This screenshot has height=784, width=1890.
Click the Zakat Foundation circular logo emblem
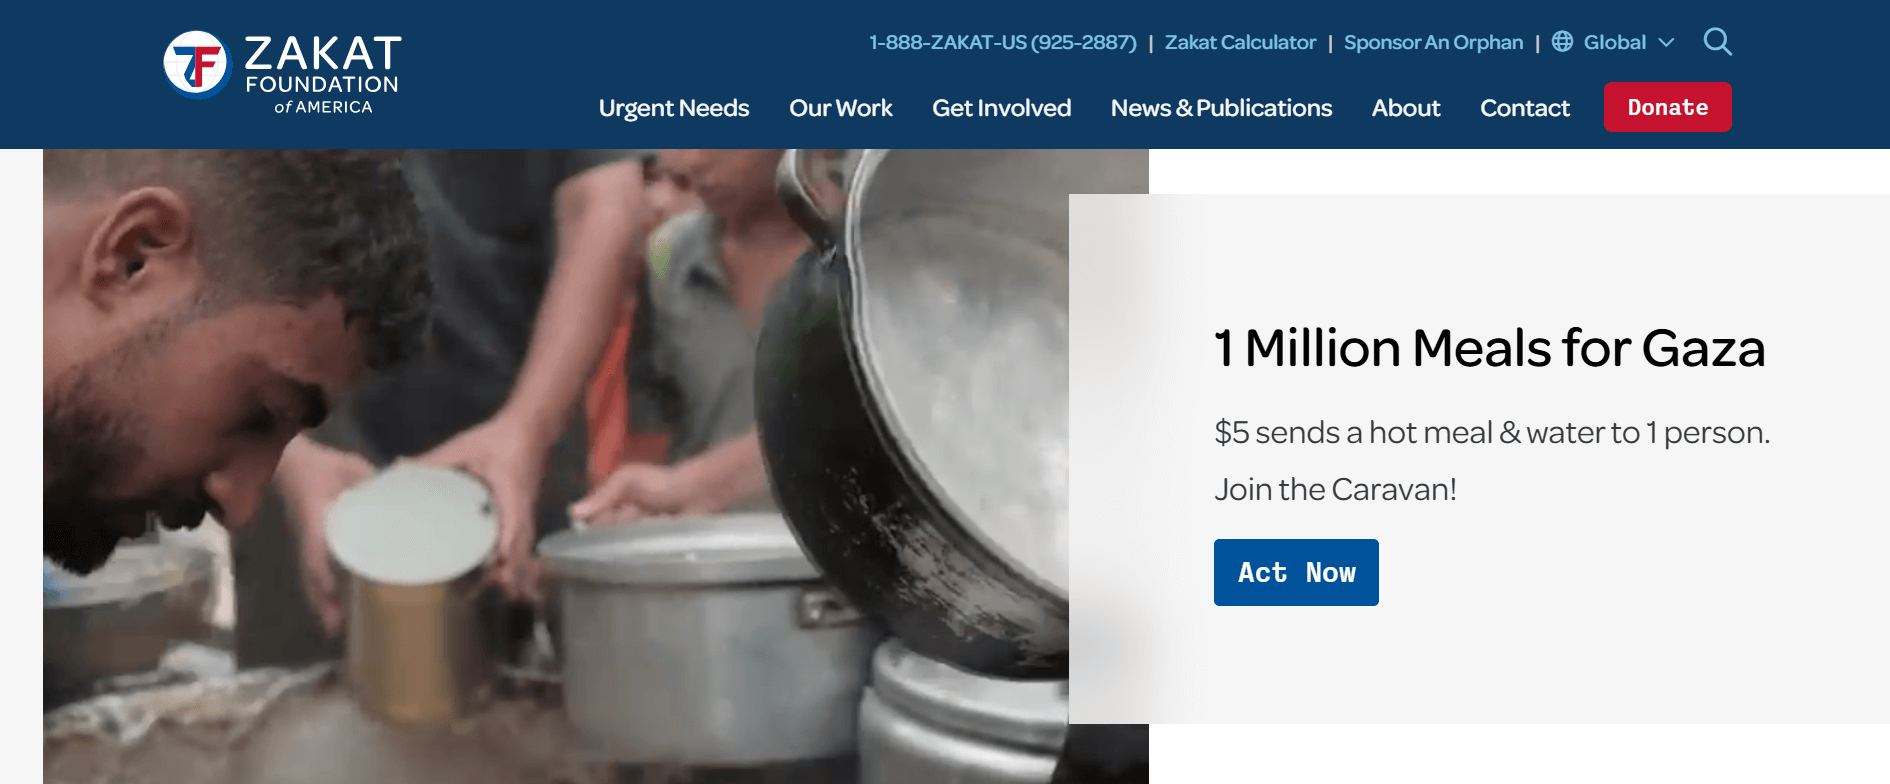coord(197,65)
